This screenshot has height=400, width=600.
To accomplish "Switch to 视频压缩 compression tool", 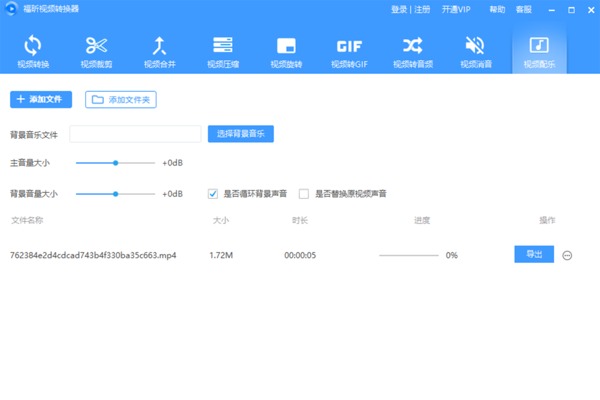I will (222, 52).
